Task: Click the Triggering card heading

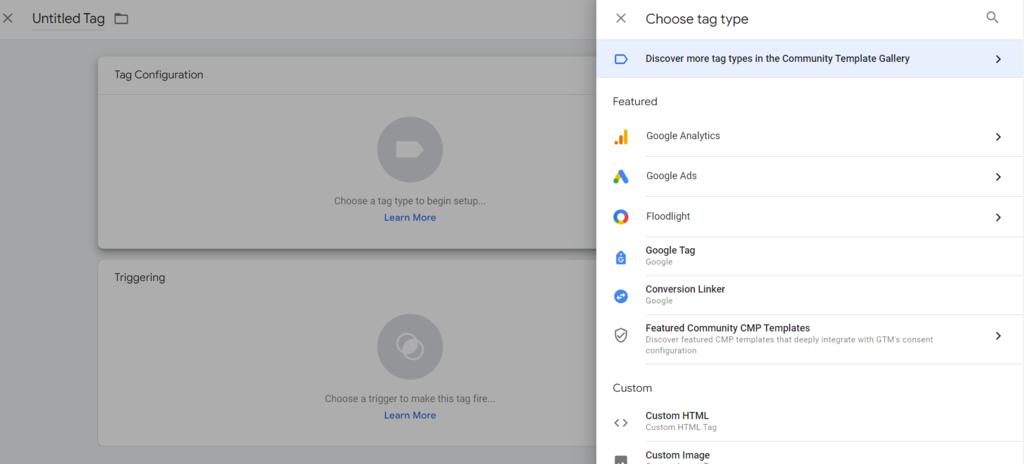Action: click(x=140, y=278)
